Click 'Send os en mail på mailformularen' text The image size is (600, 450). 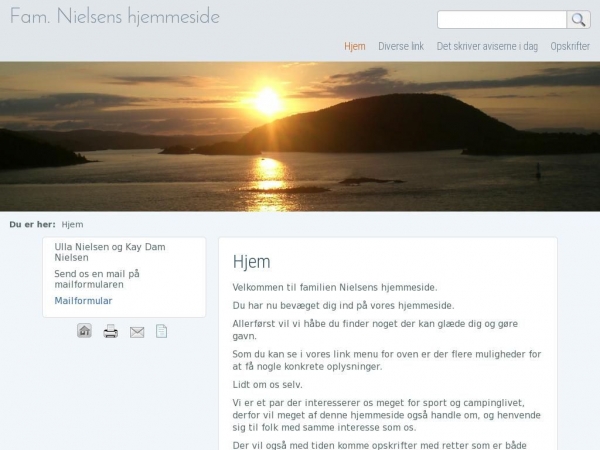pyautogui.click(x=97, y=279)
